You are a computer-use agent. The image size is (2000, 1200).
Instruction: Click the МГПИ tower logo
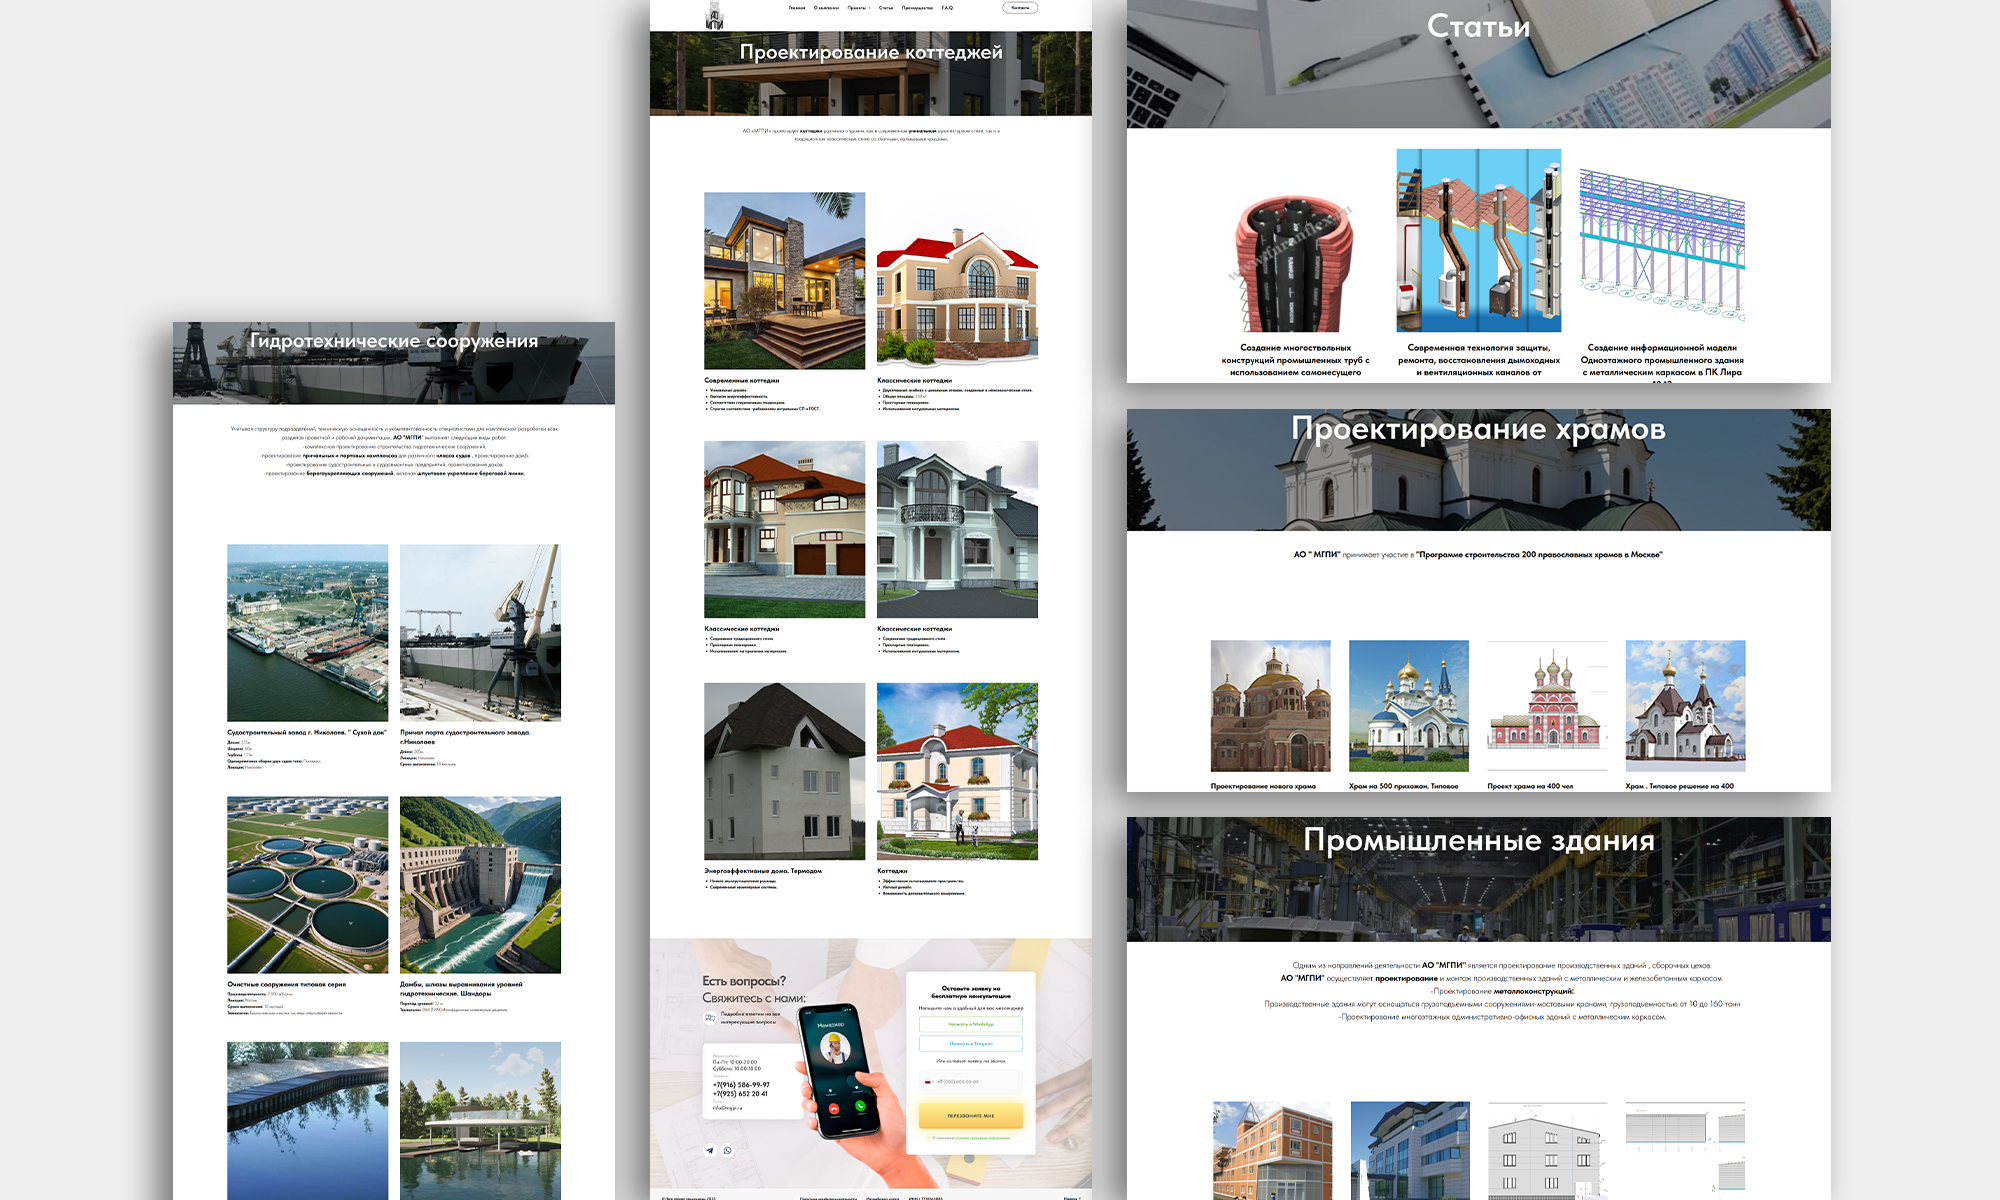click(714, 15)
